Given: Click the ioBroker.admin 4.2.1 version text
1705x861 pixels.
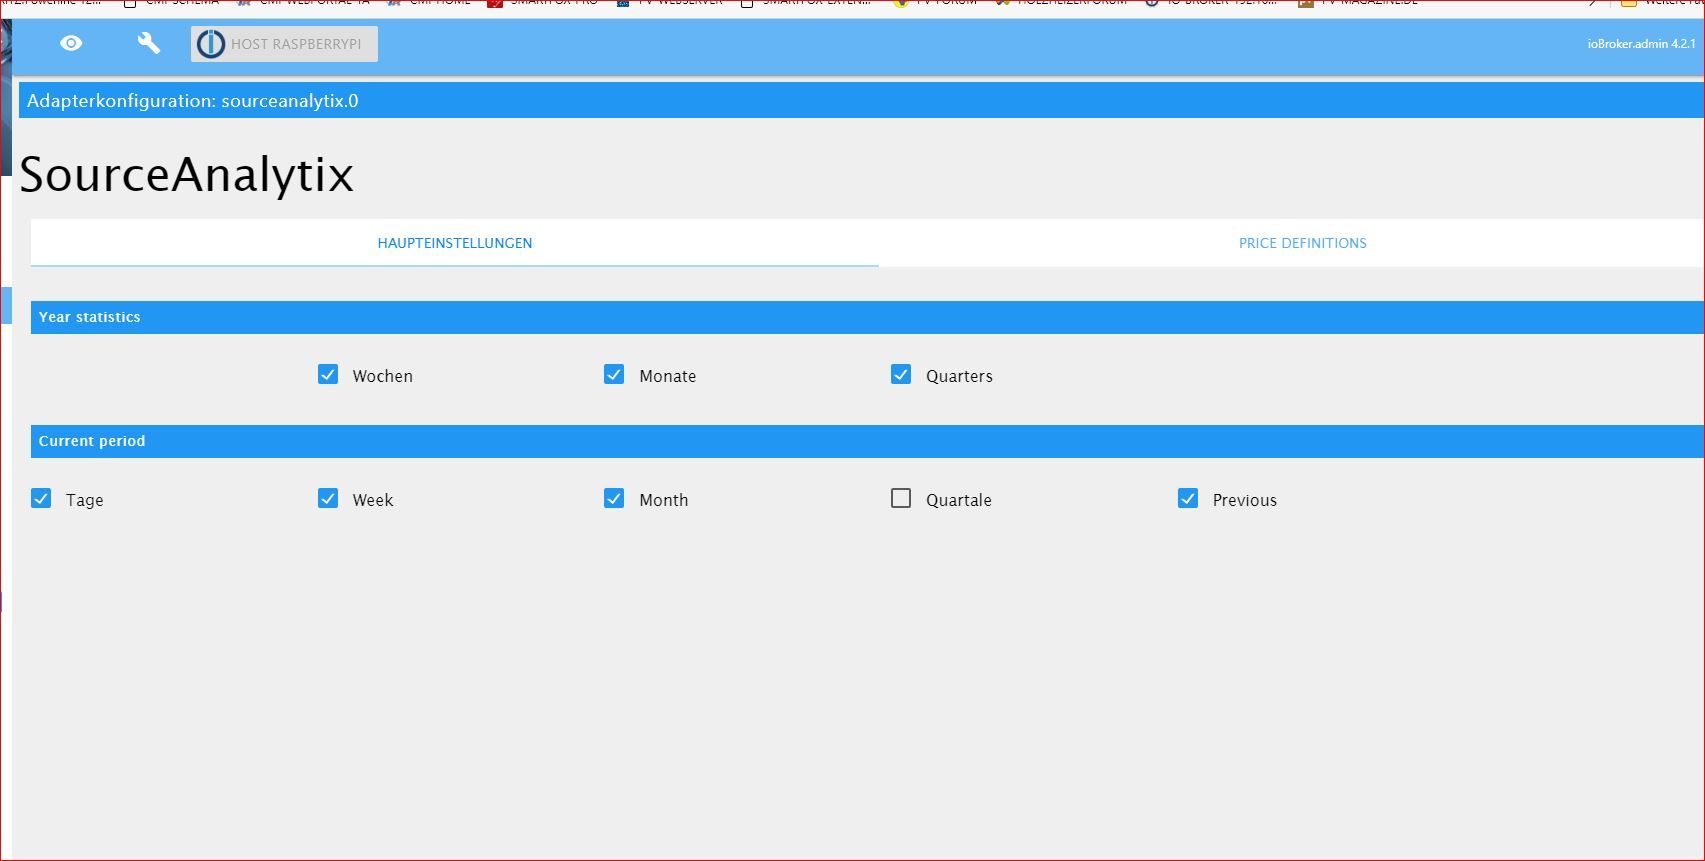Looking at the screenshot, I should pyautogui.click(x=1641, y=44).
